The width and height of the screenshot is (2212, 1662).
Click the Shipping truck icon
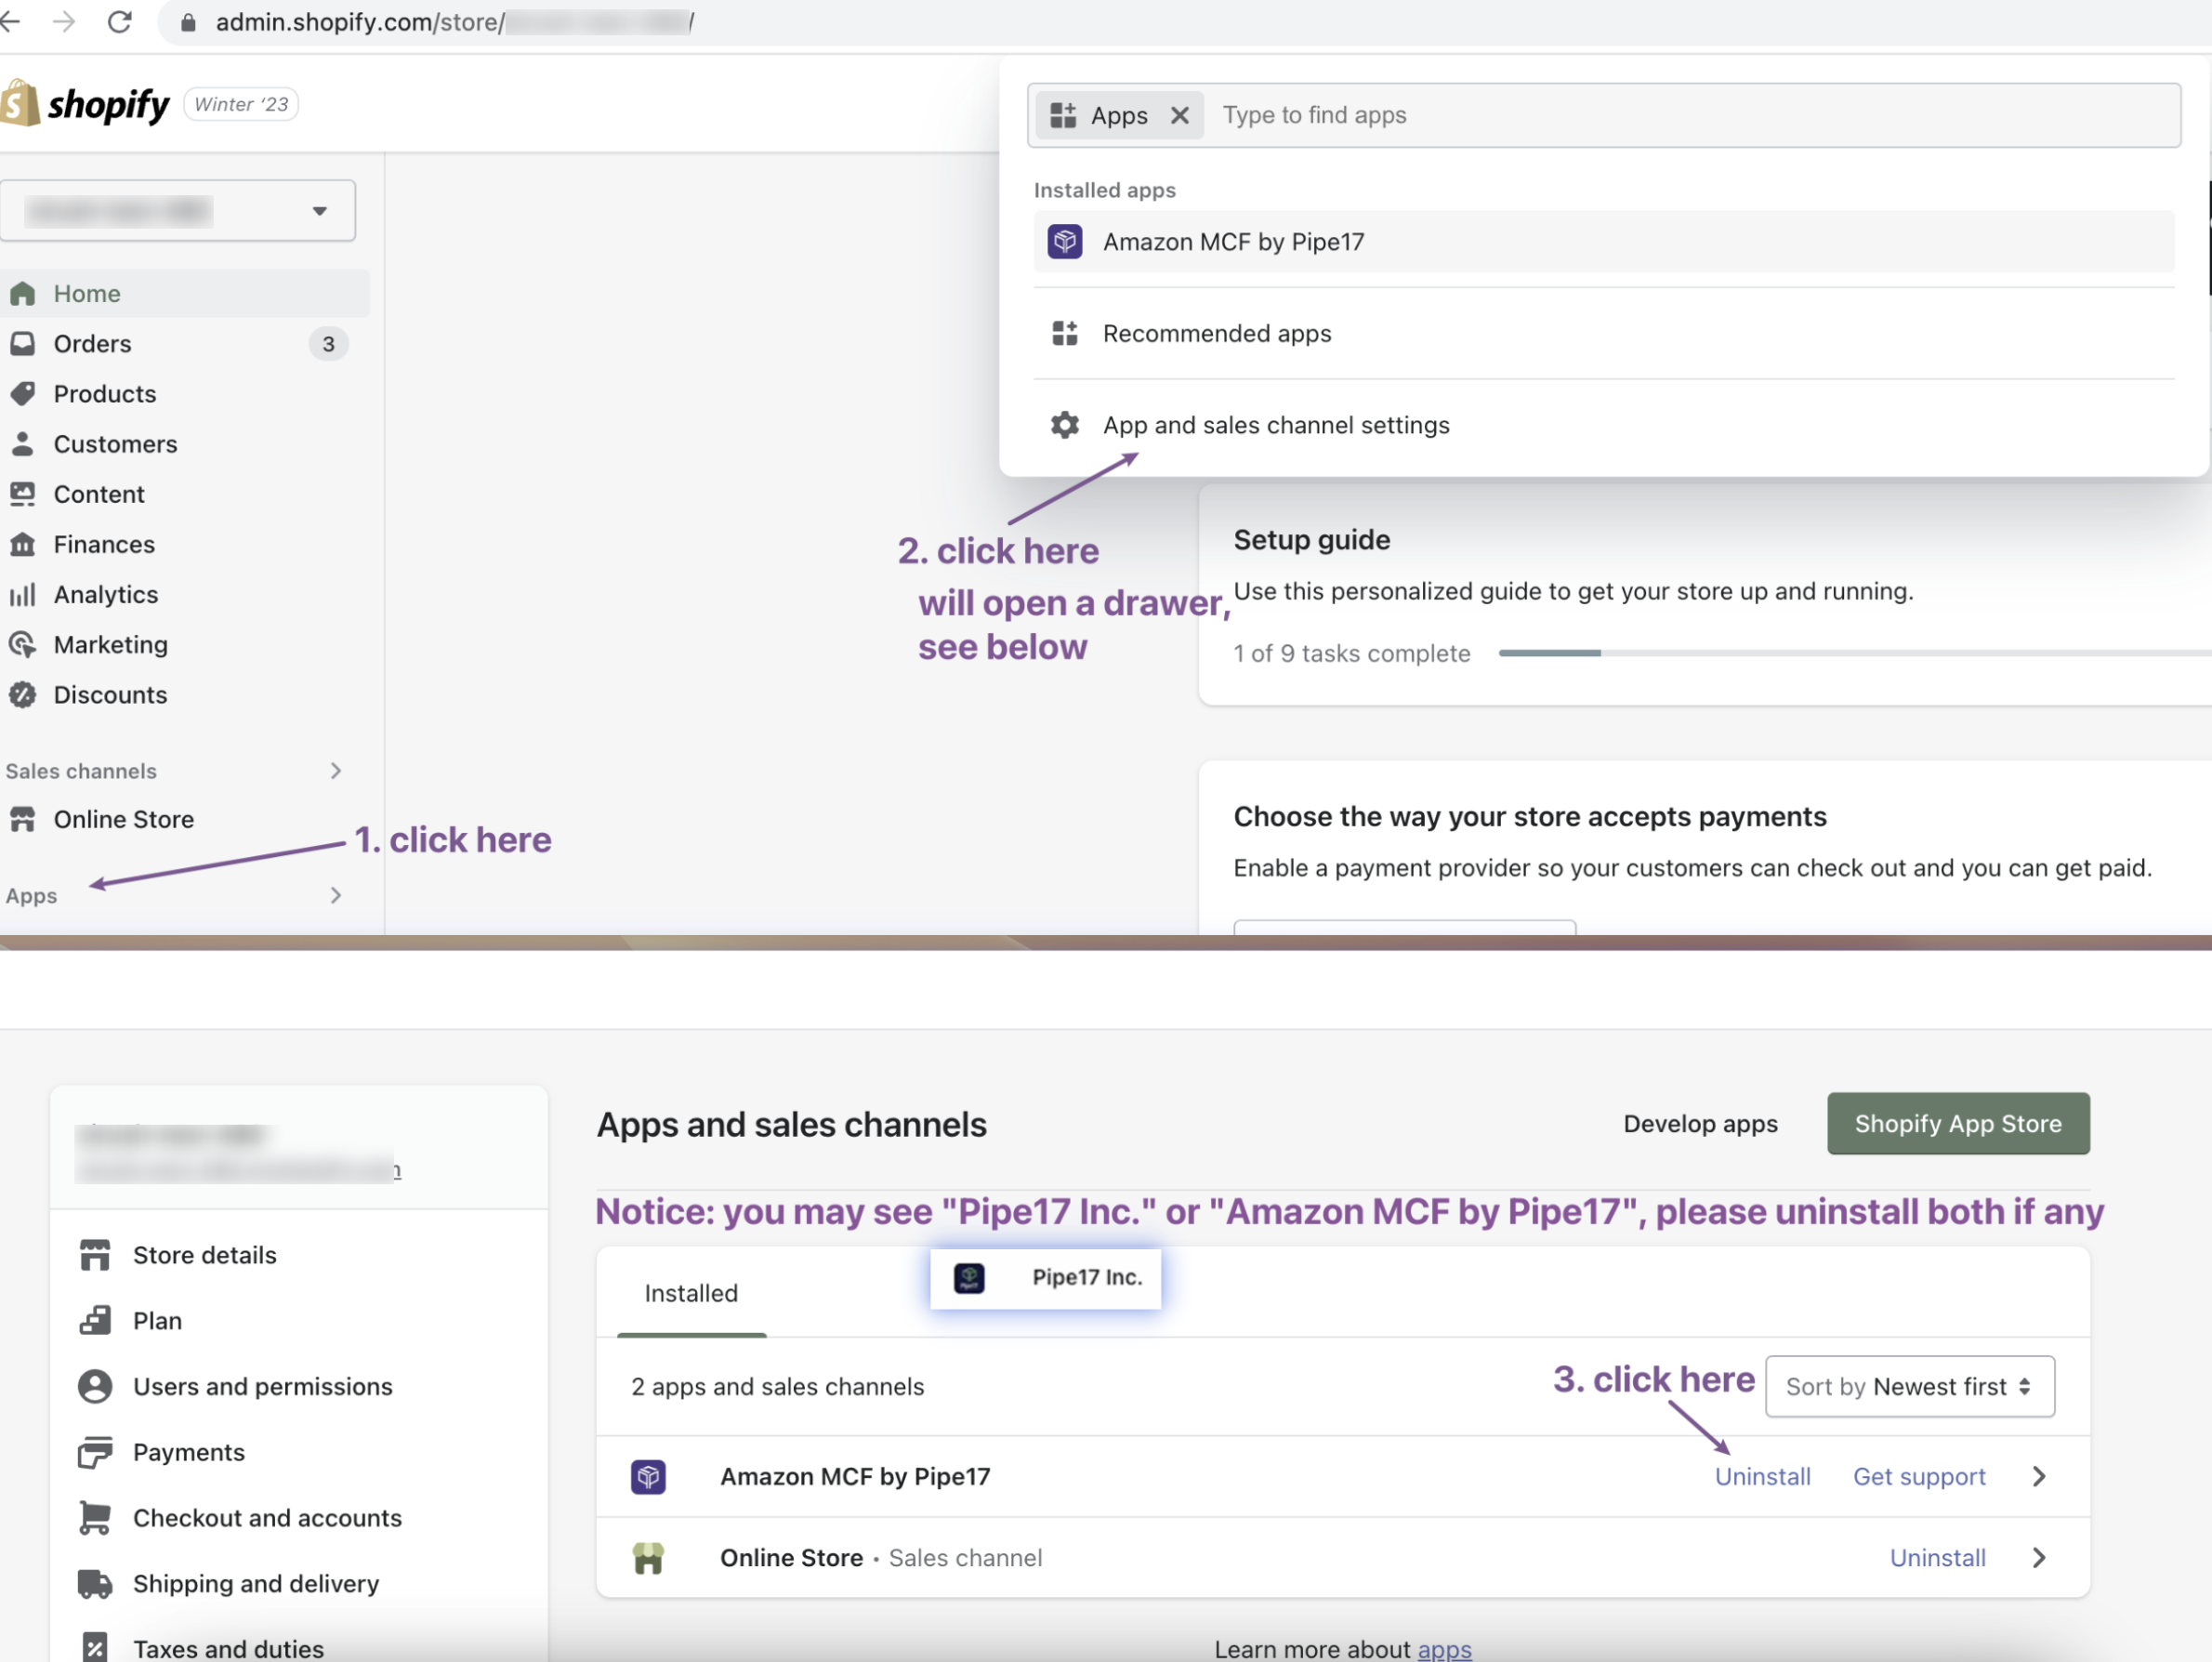(95, 1584)
